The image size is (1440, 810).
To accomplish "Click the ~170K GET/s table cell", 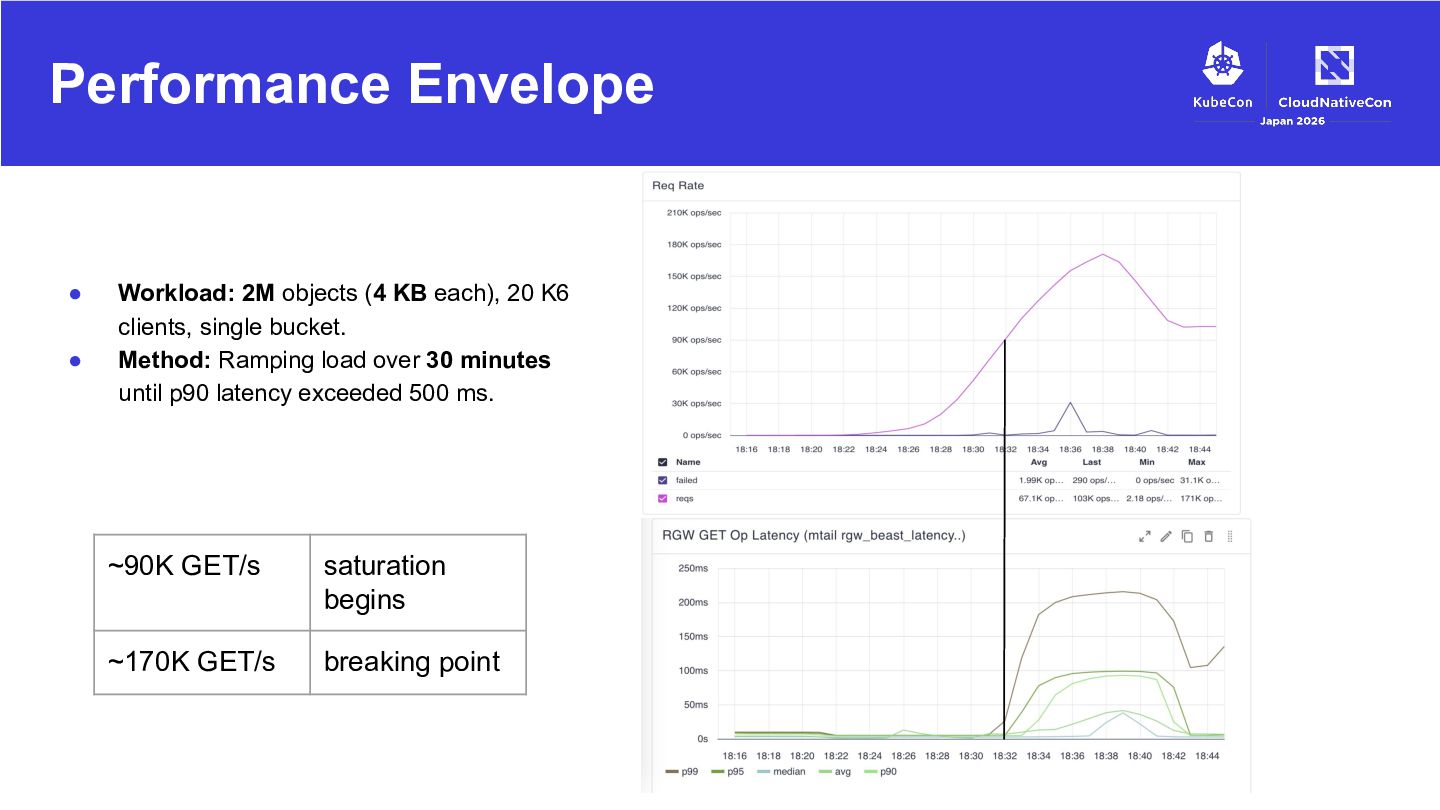I will click(x=202, y=662).
